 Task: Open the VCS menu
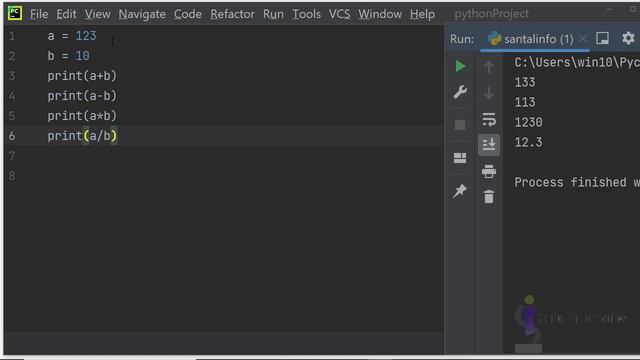[x=340, y=14]
